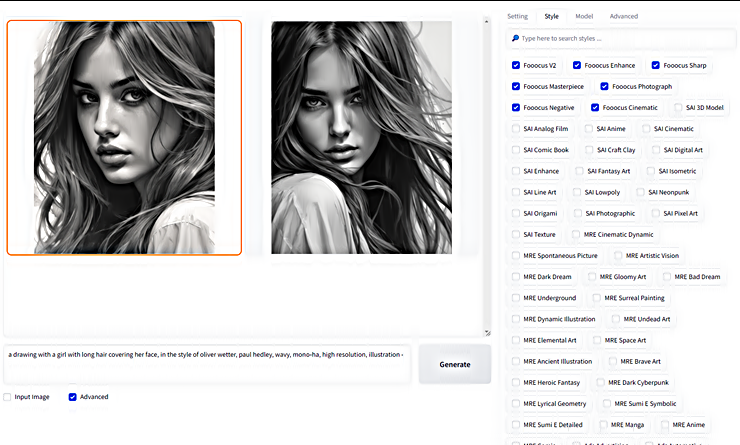Image resolution: width=740 pixels, height=445 pixels.
Task: Switch to the Setting tab
Action: tap(517, 16)
